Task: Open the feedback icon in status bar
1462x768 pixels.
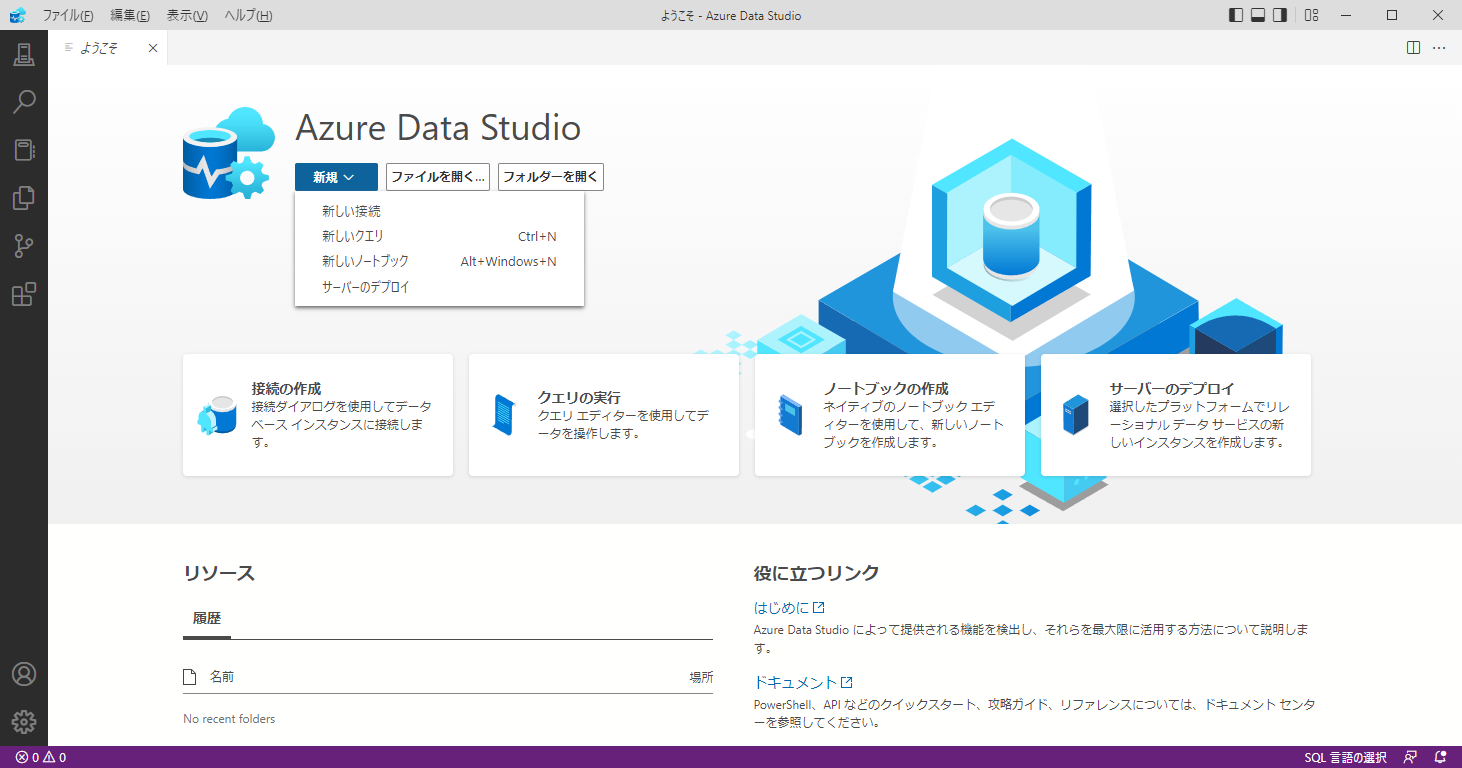Action: (x=1410, y=757)
